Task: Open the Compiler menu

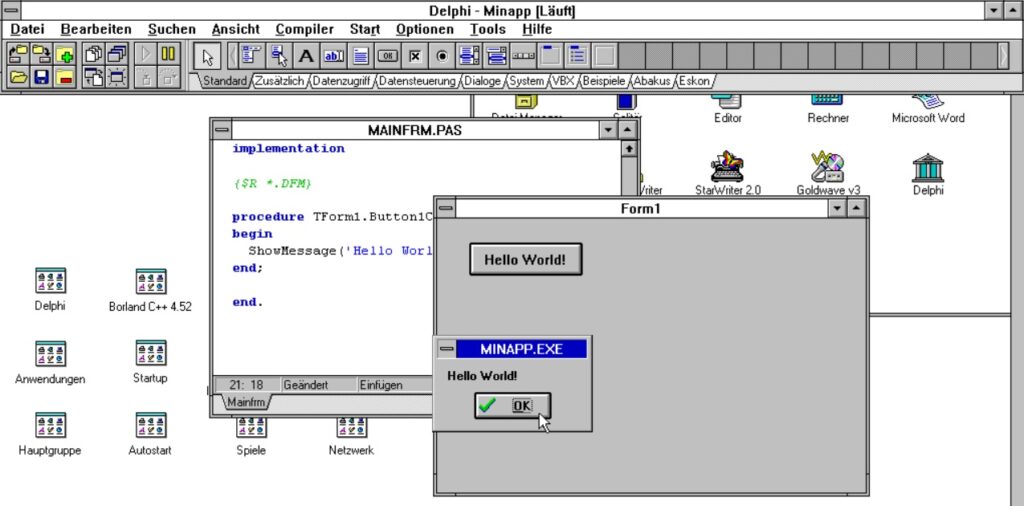Action: click(304, 30)
